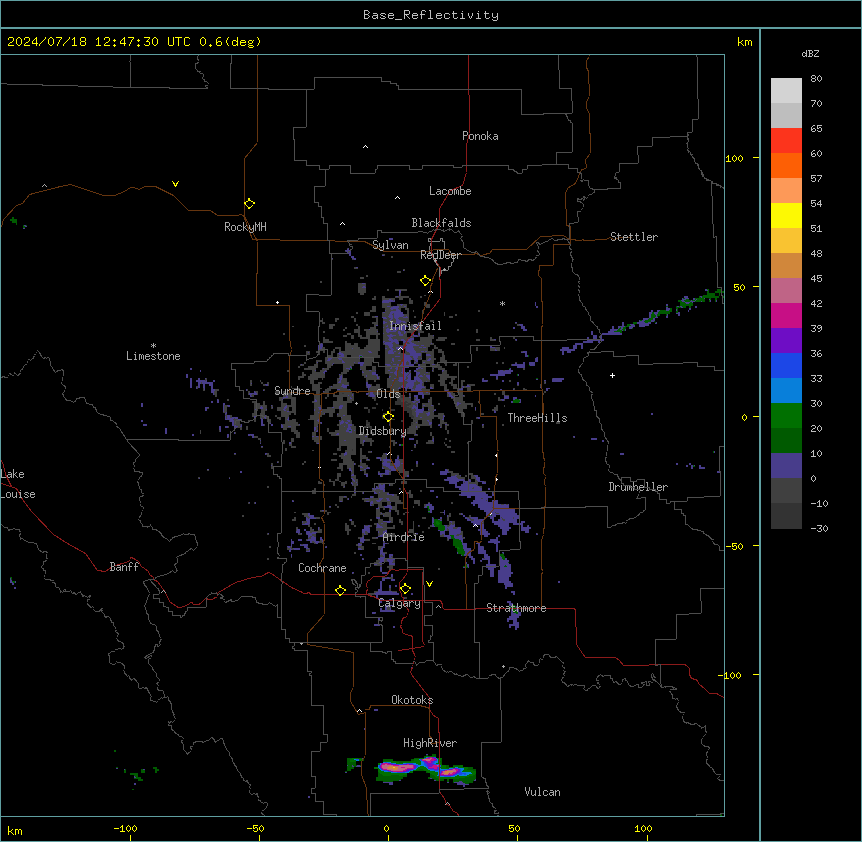Click the diamond marker just above Calgary label
This screenshot has height=842, width=862.
(405, 589)
